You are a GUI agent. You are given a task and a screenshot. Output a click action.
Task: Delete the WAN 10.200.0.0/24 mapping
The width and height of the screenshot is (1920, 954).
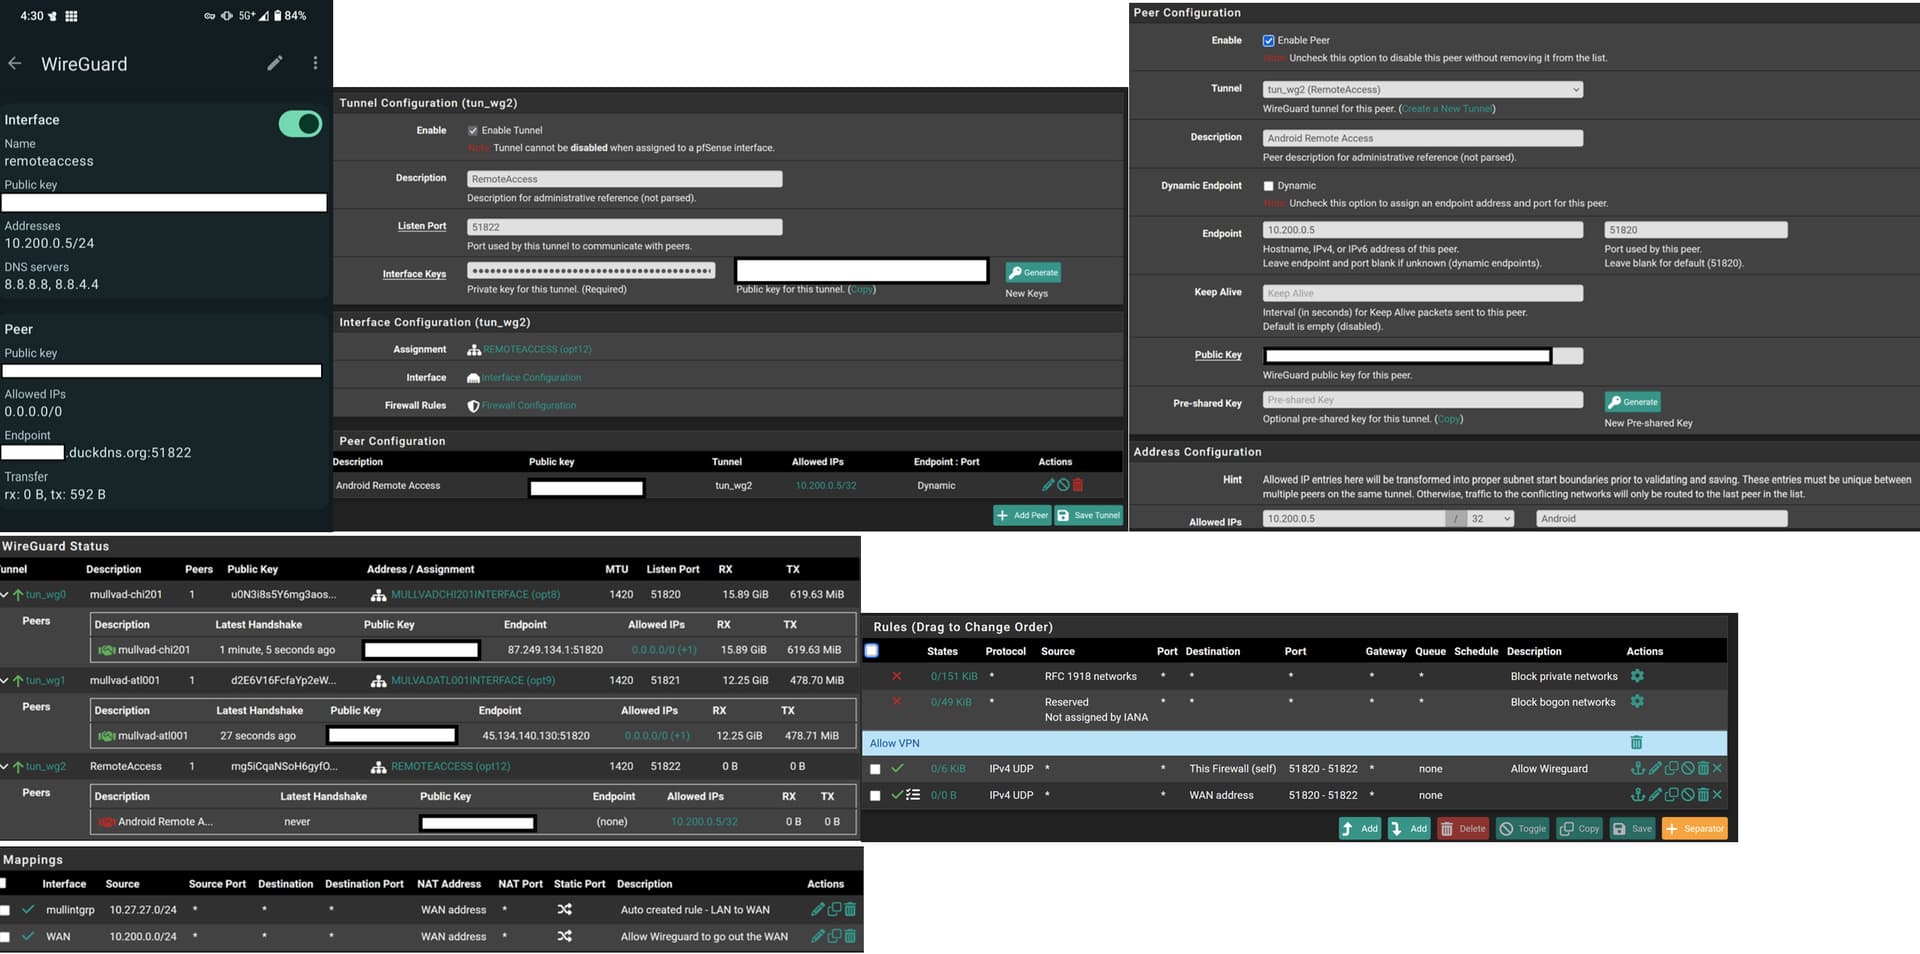coord(850,936)
